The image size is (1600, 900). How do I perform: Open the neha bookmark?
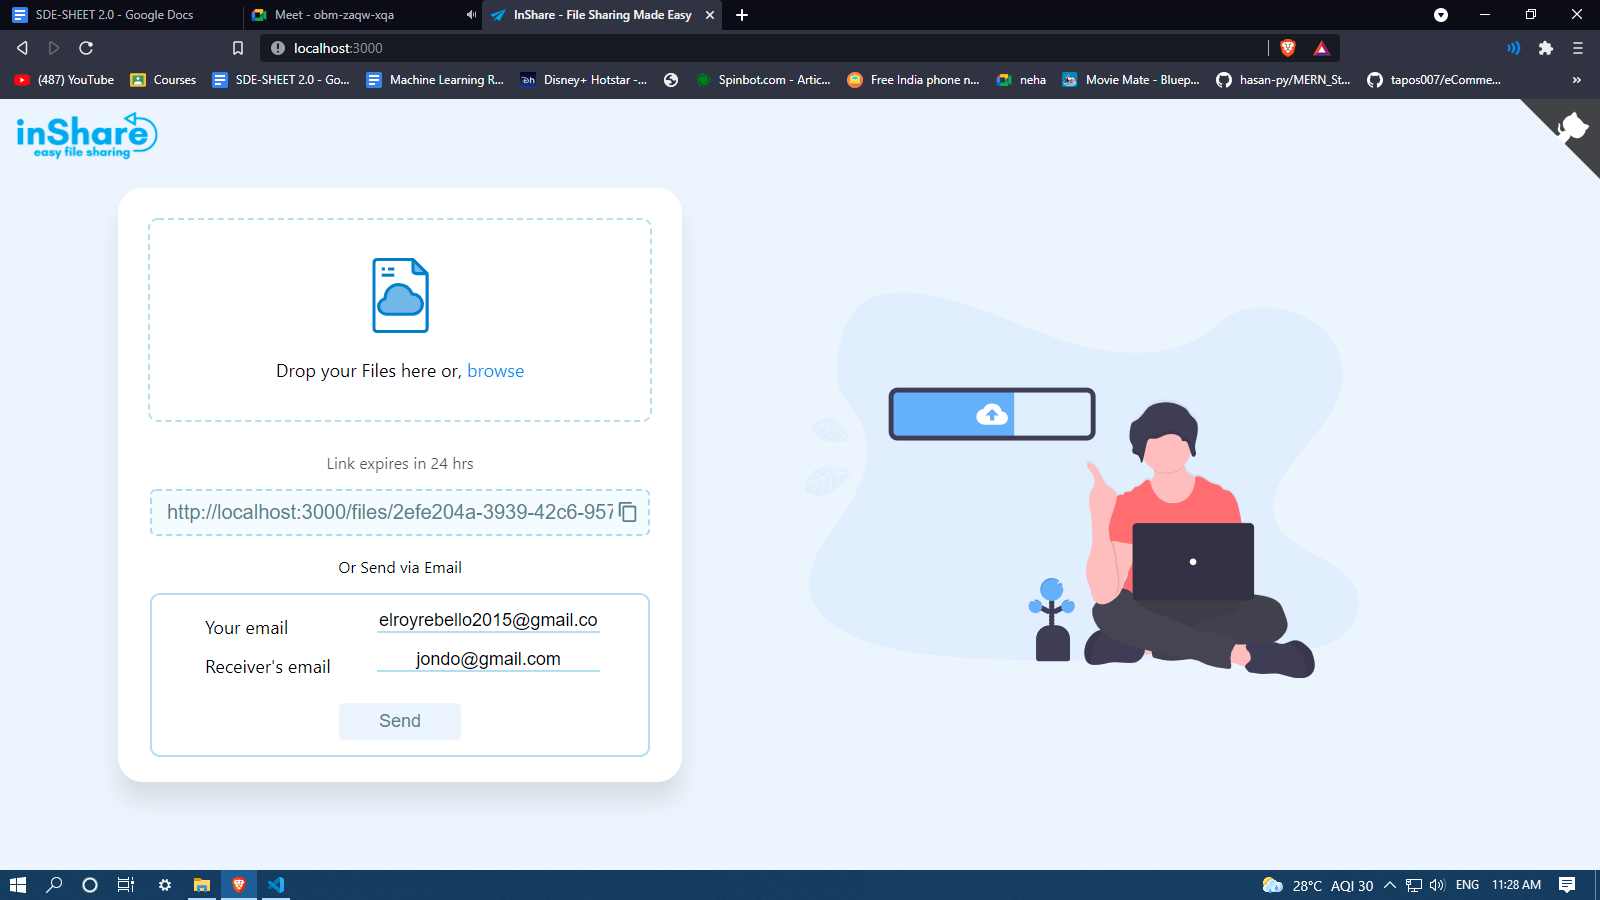[1021, 80]
